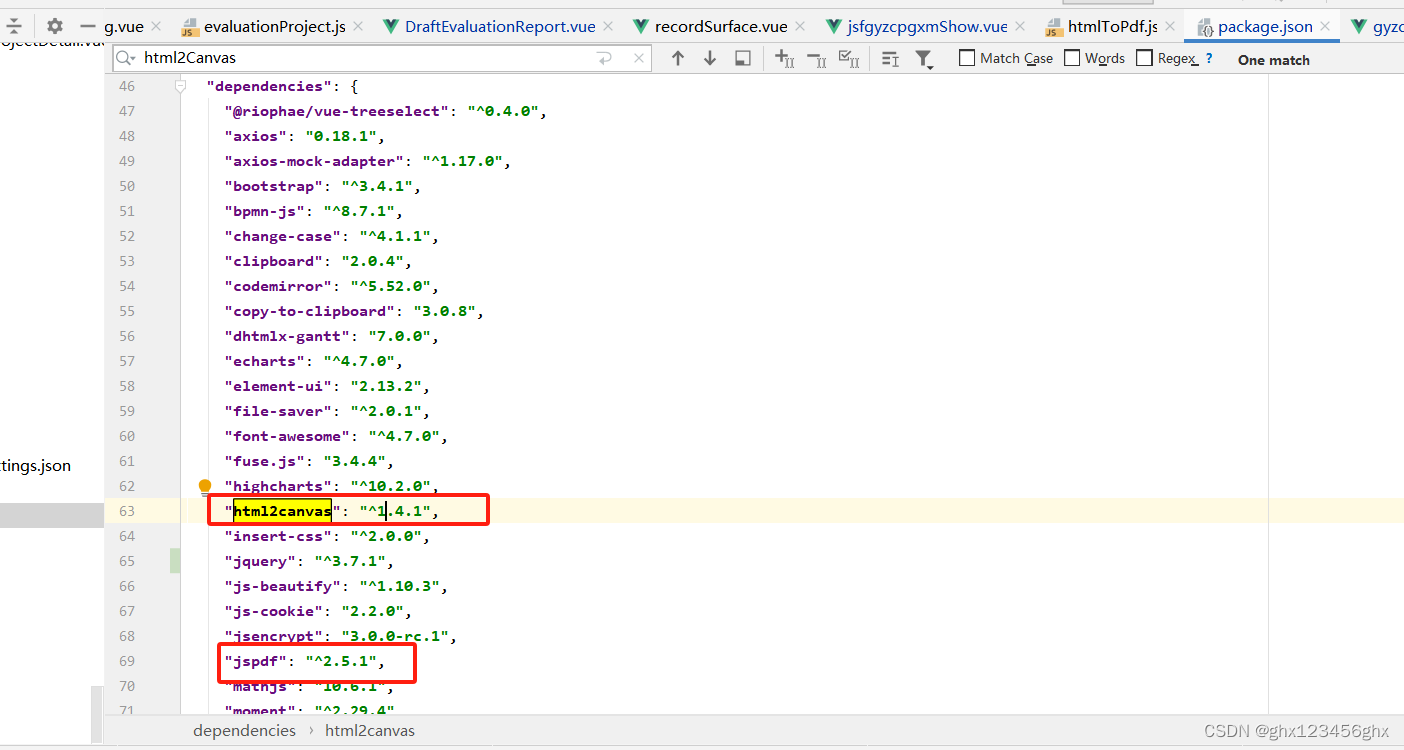The height and width of the screenshot is (750, 1404).
Task: Click the "bpmn-js" dependency key
Action: (x=265, y=211)
